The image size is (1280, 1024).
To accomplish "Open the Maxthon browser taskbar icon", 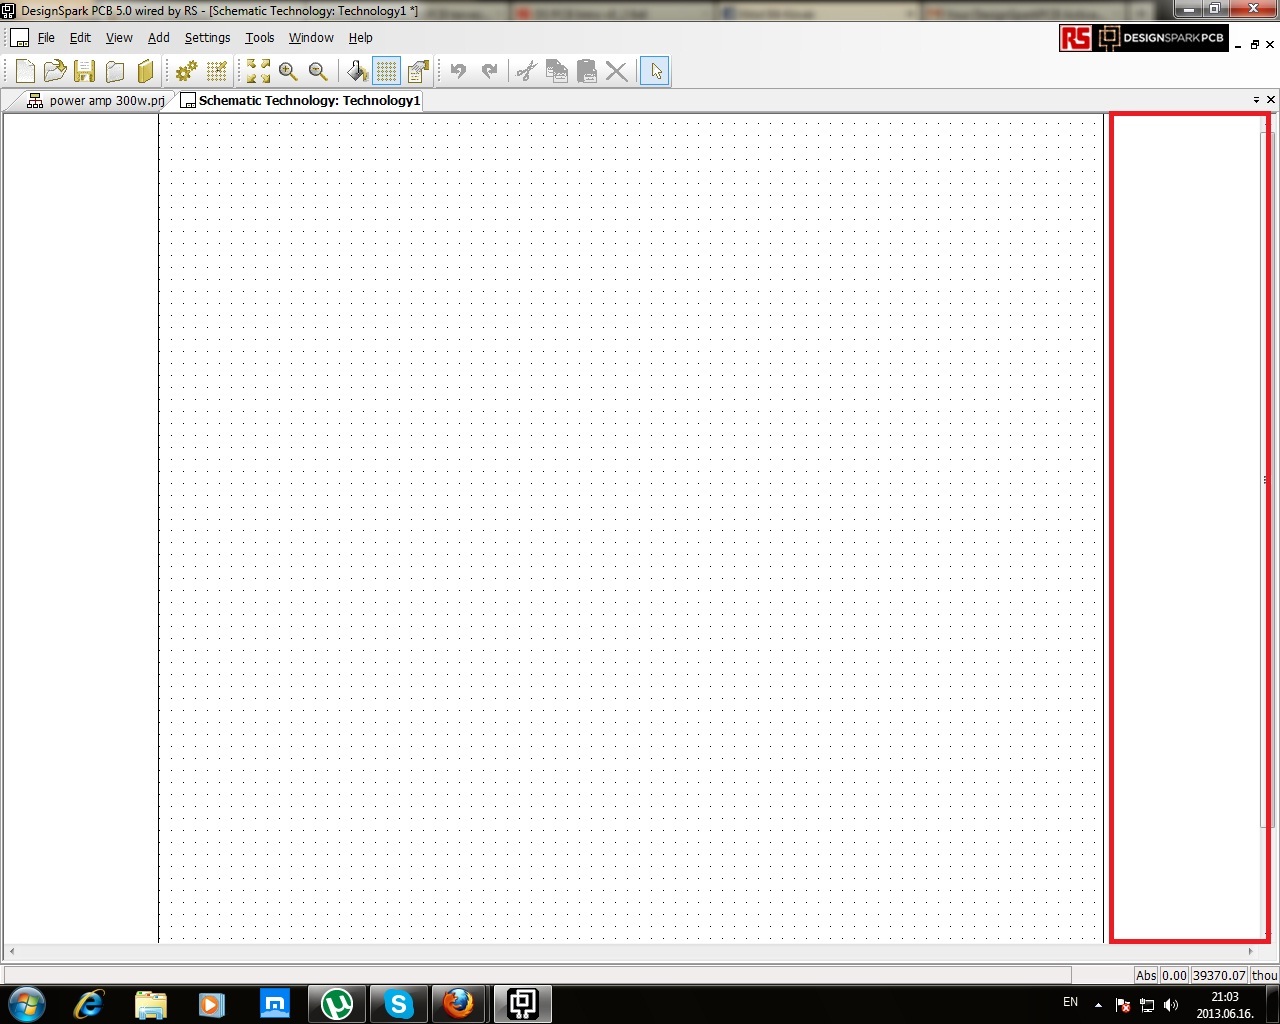I will click(274, 1004).
